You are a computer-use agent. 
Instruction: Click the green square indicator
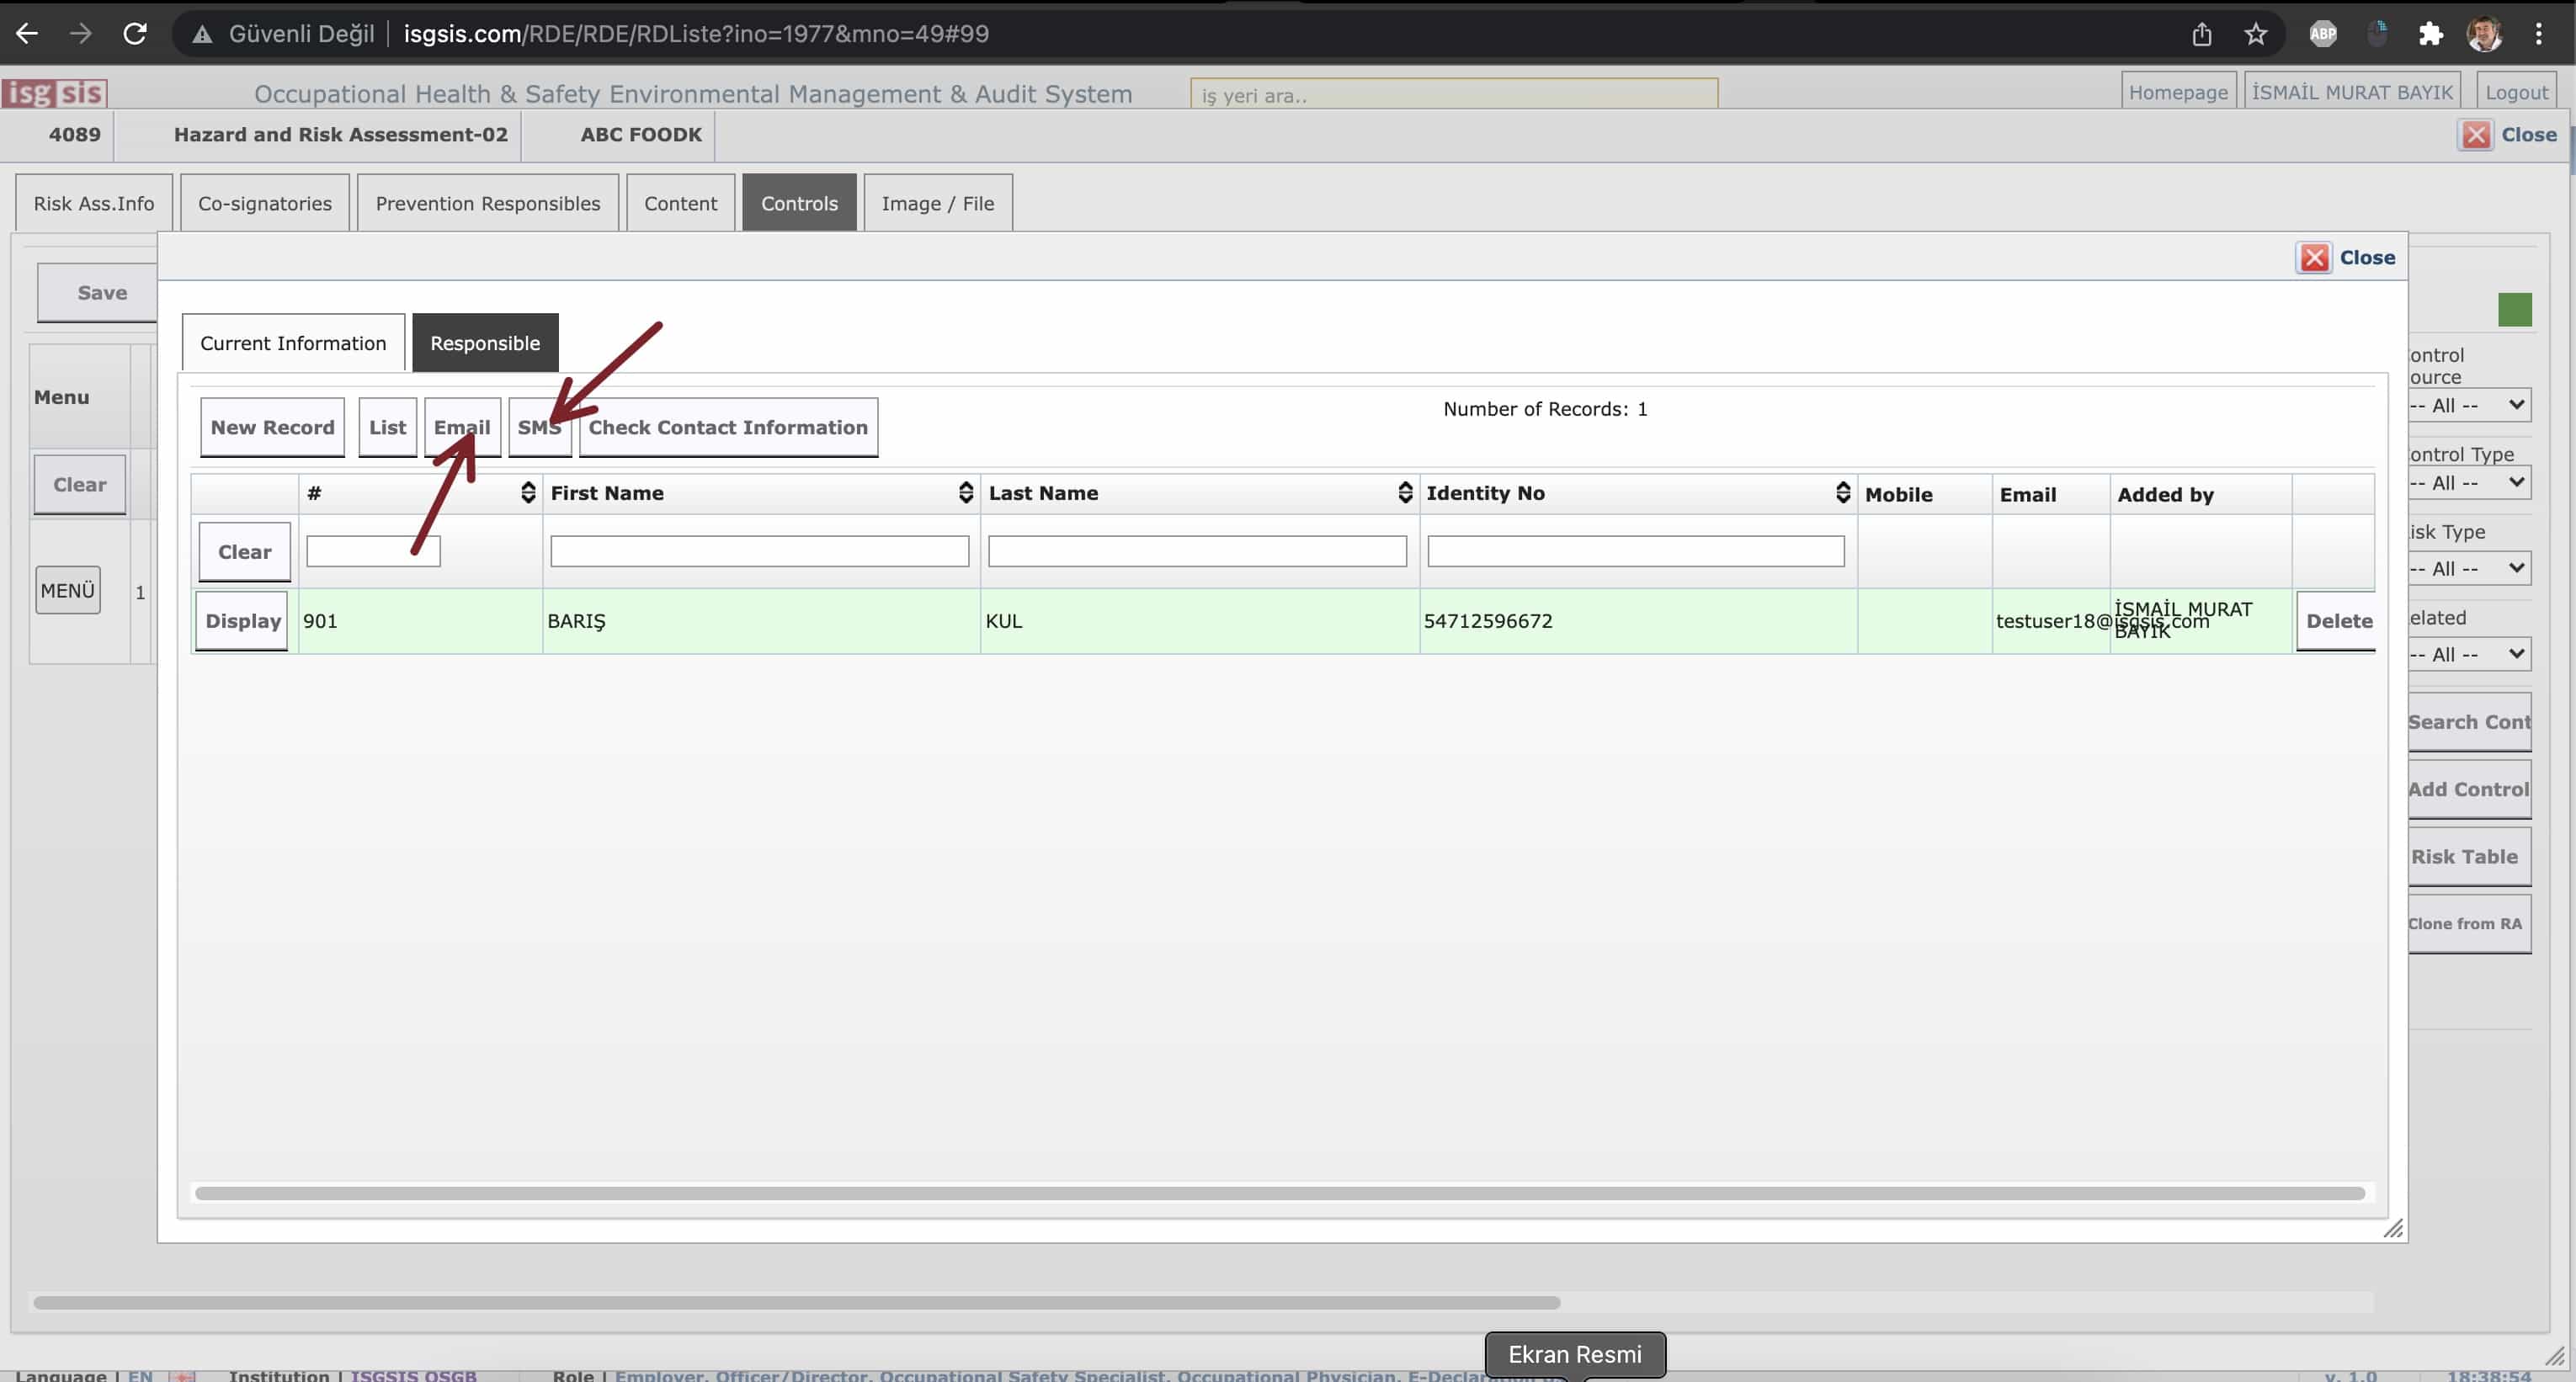(x=2514, y=310)
